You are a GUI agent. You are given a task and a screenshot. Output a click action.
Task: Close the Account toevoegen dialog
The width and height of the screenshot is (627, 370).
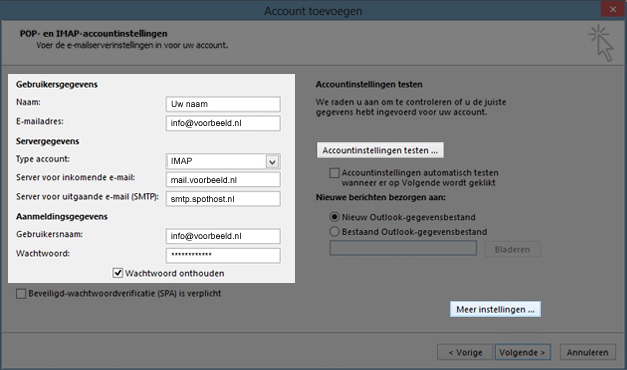[x=613, y=9]
